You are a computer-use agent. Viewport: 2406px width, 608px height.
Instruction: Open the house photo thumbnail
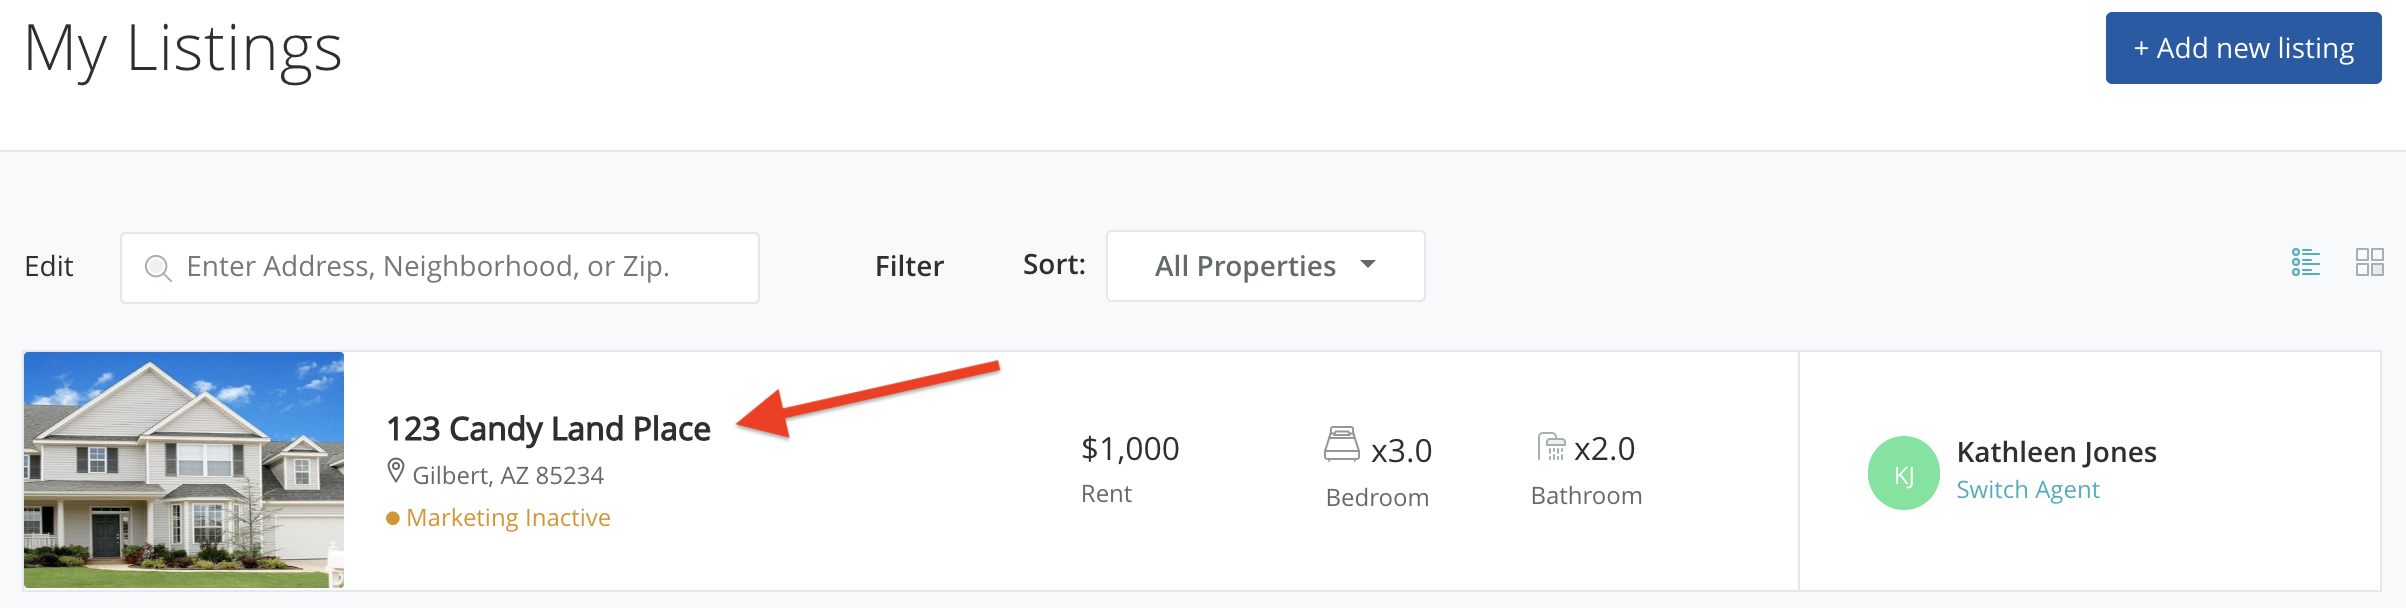[x=184, y=469]
